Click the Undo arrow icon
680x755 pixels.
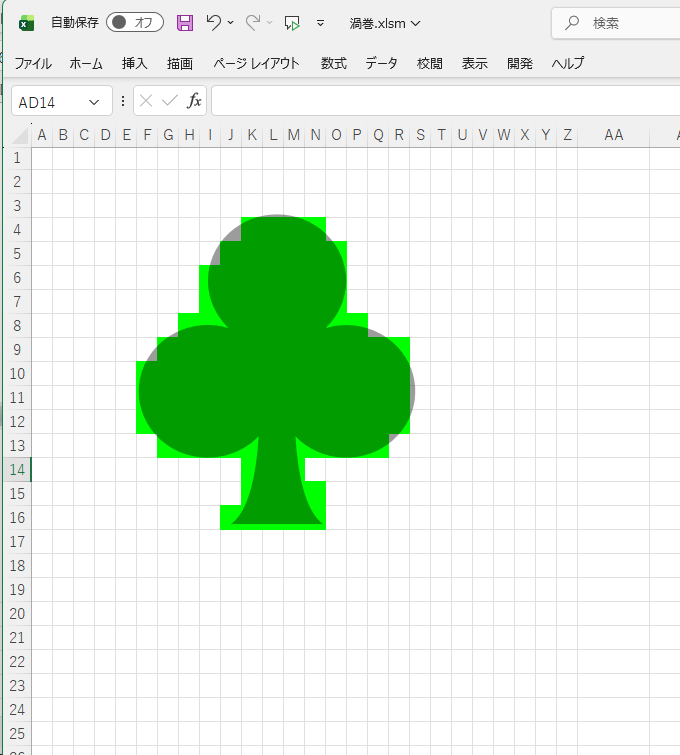(213, 22)
